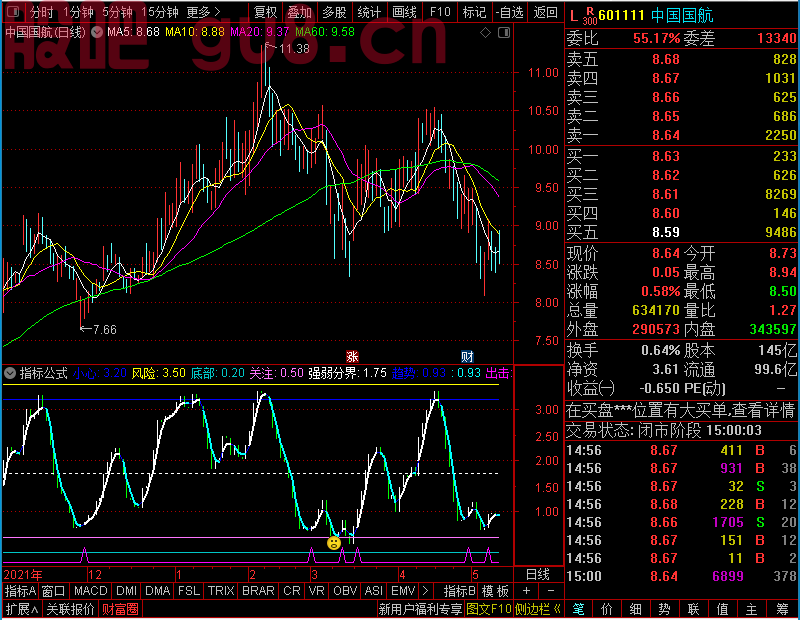Click 叠加 overlay button
This screenshot has height=620, width=800.
pyautogui.click(x=299, y=12)
